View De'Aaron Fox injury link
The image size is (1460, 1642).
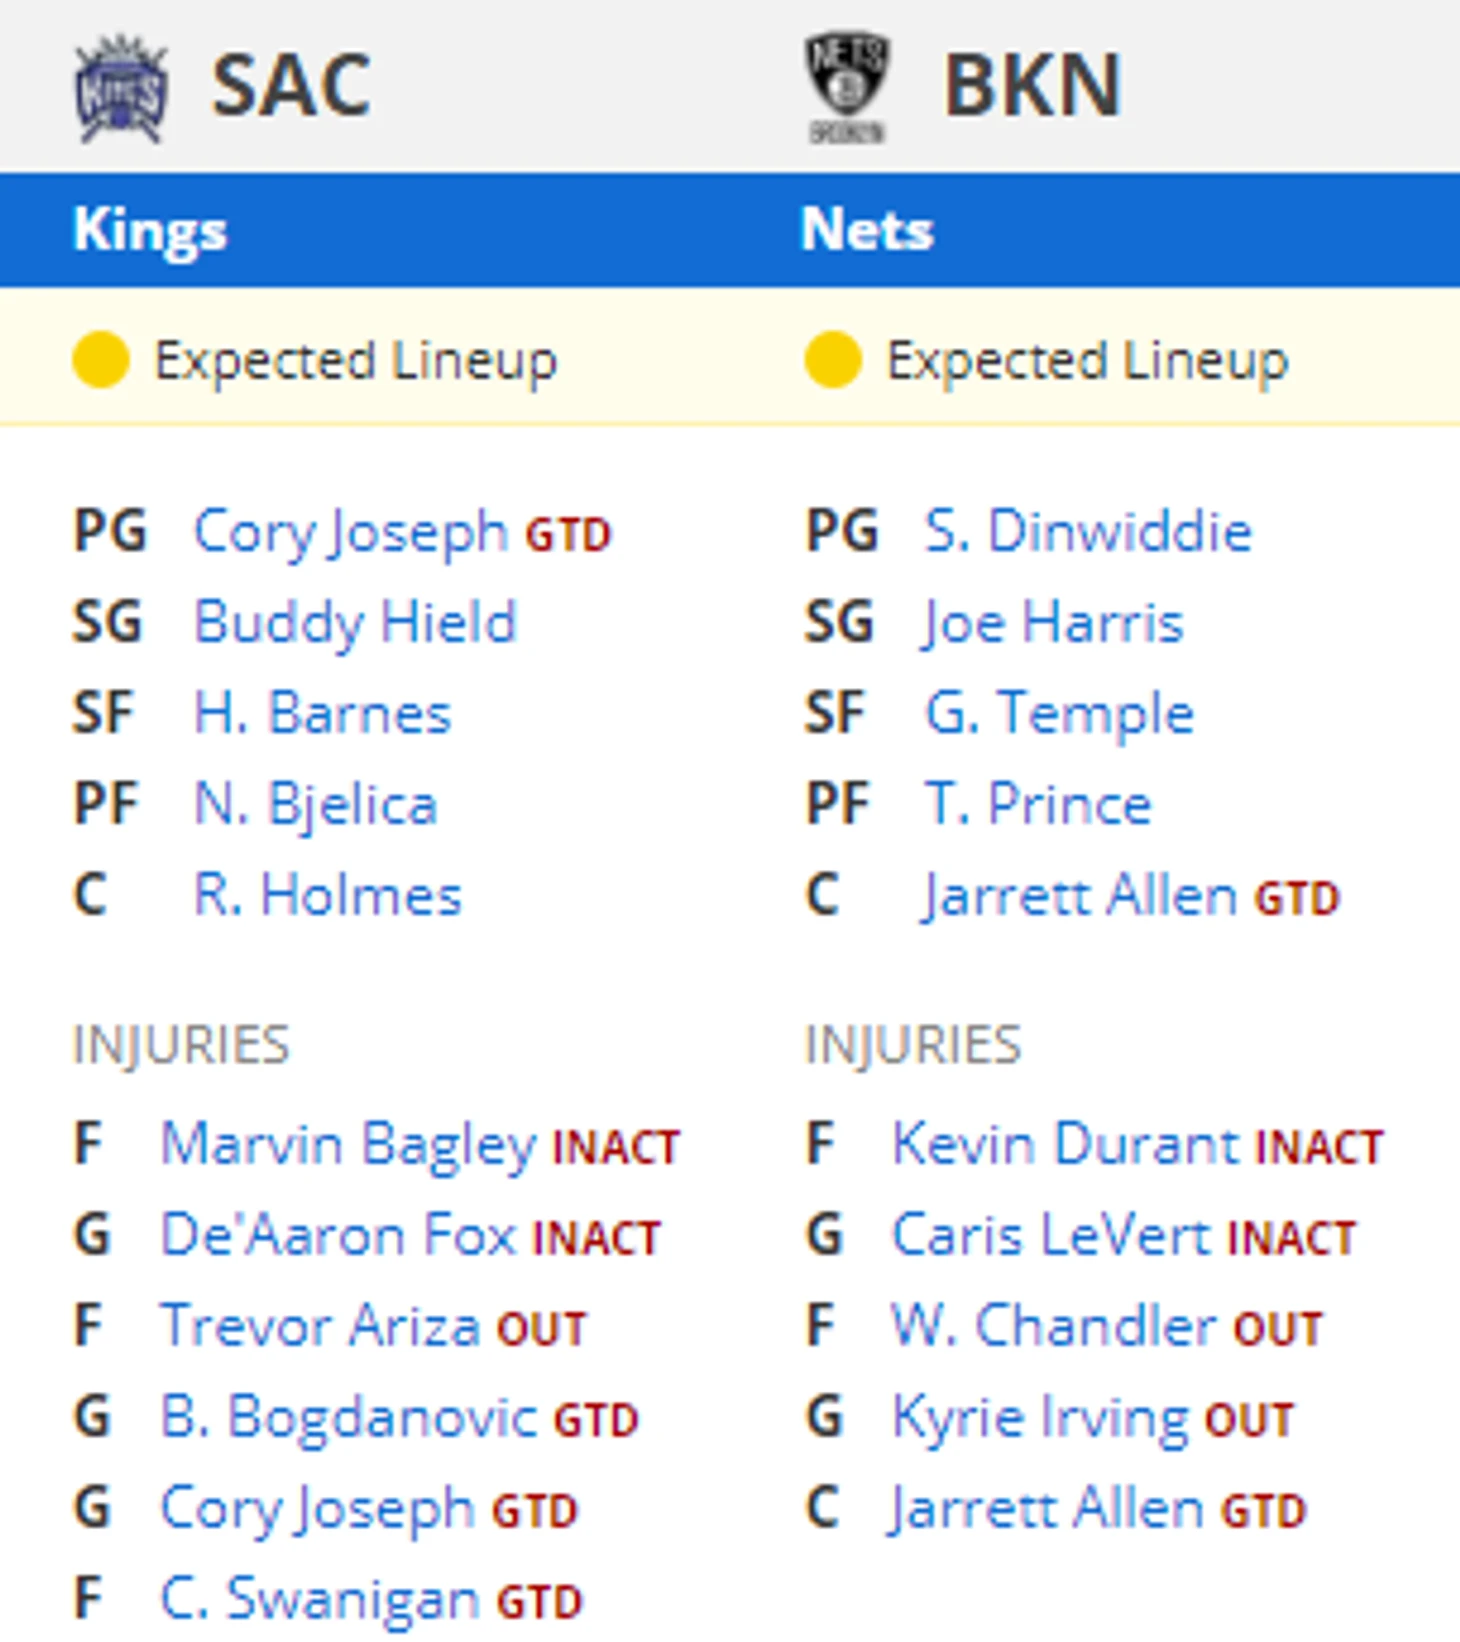(x=338, y=1235)
